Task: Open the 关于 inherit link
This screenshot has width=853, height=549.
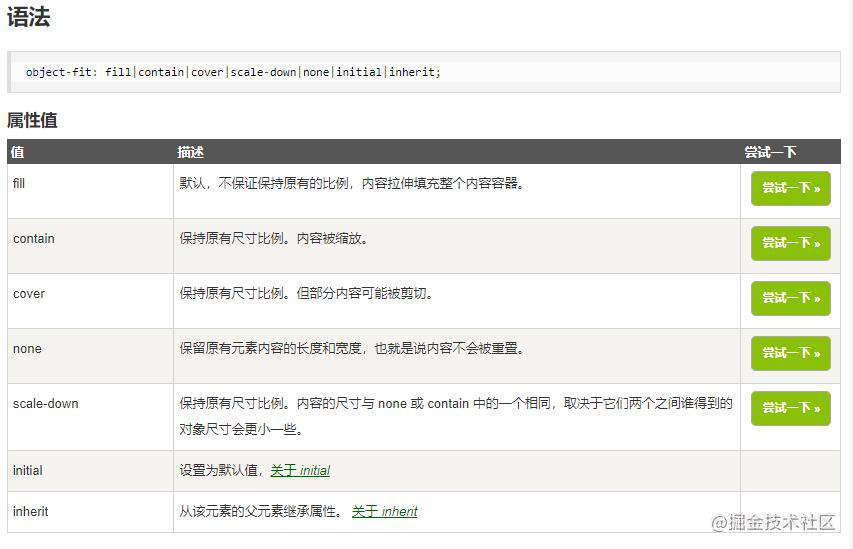Action: coord(385,511)
